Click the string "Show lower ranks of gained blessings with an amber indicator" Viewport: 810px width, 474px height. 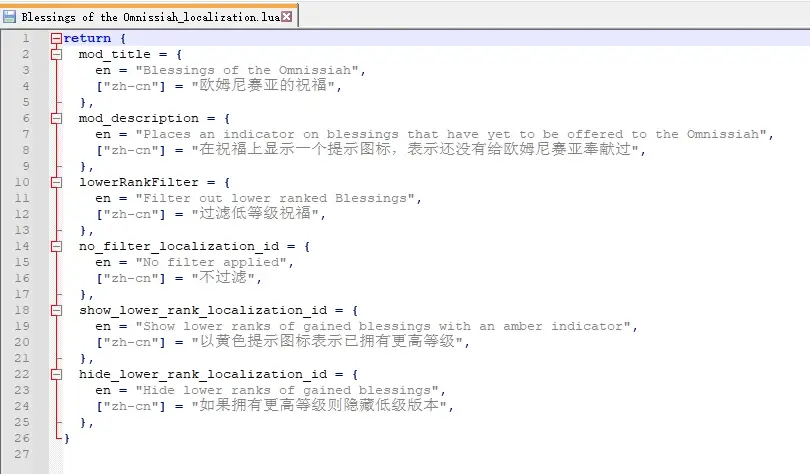click(x=383, y=326)
